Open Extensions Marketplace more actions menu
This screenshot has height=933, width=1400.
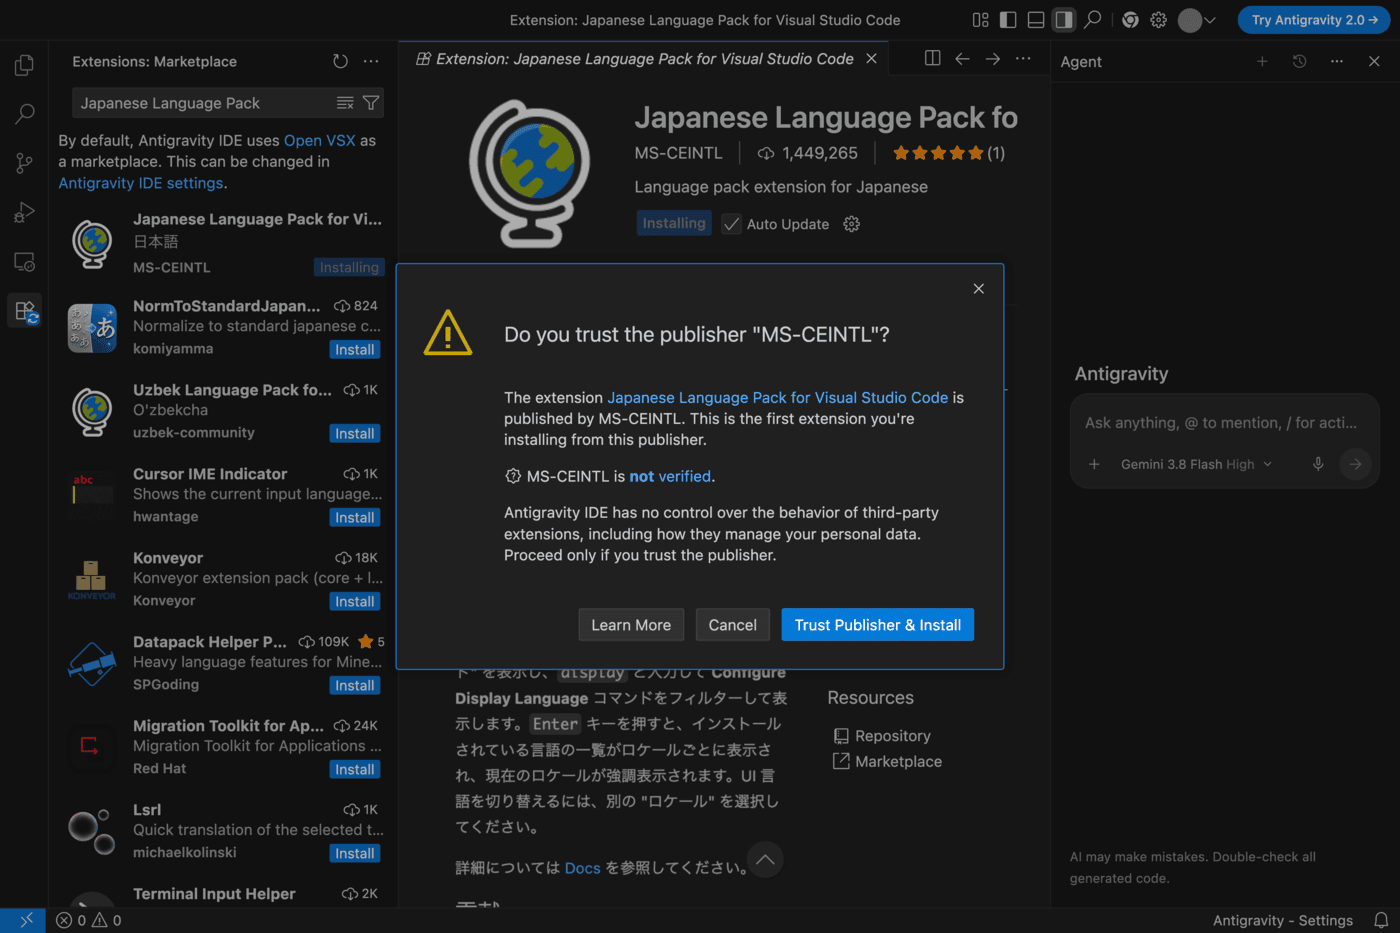click(371, 61)
